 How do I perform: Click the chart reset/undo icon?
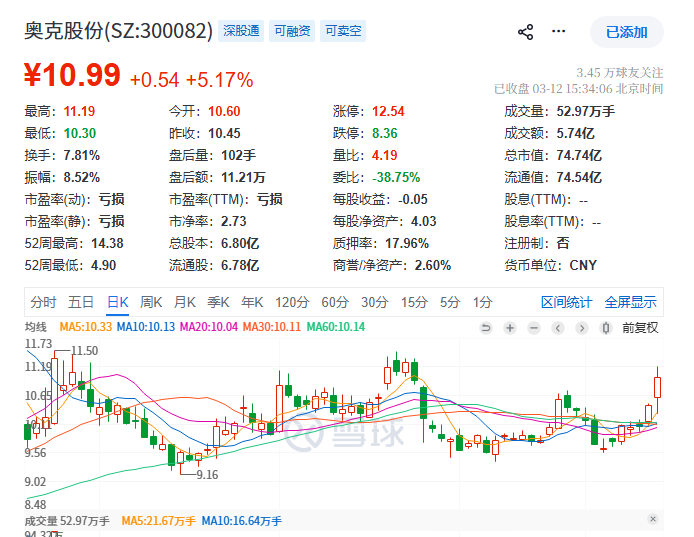486,328
